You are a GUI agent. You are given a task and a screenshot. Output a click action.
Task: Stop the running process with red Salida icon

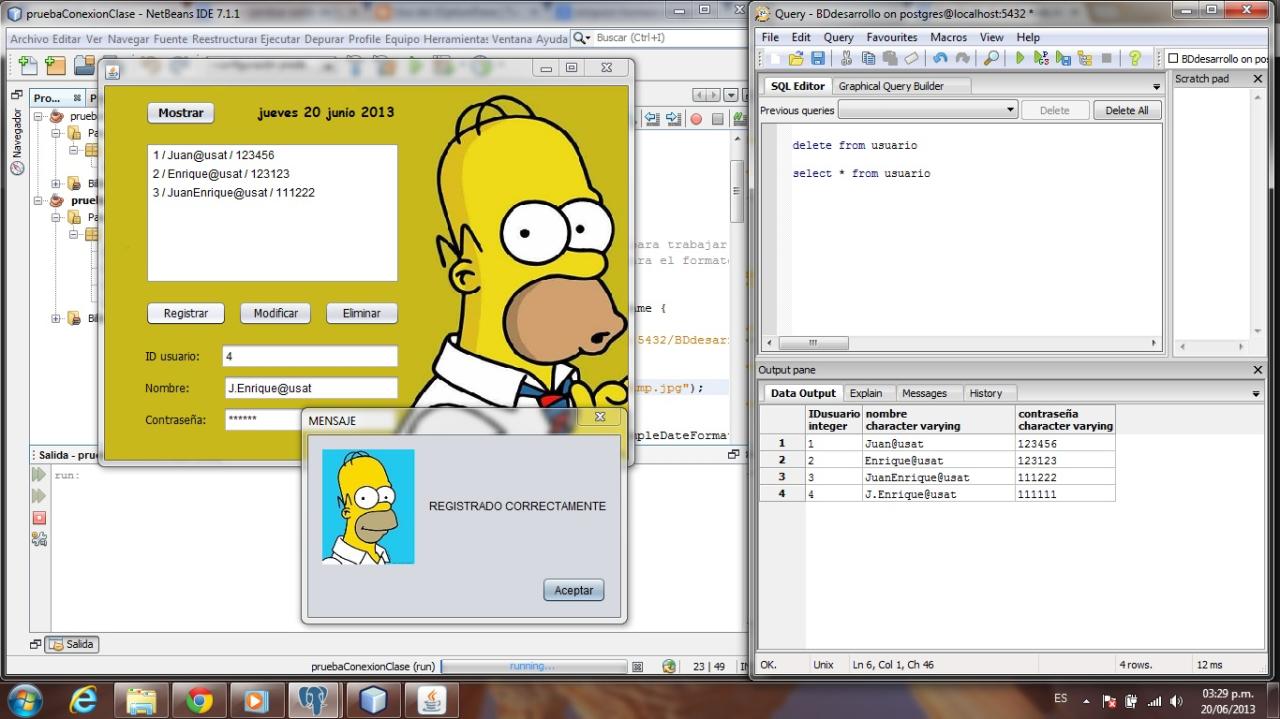[x=39, y=518]
